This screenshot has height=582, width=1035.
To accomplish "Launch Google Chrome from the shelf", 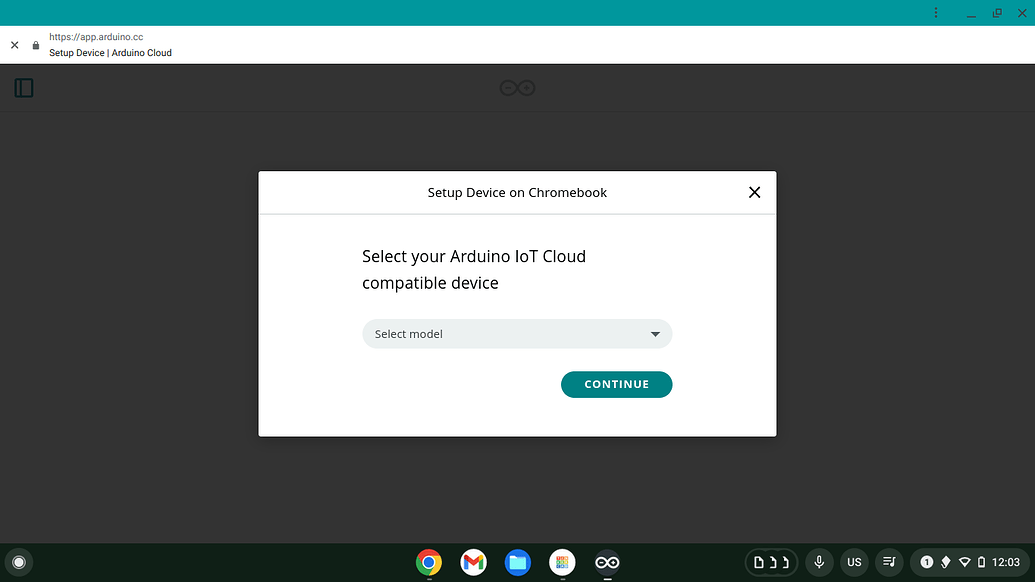I will click(x=428, y=562).
